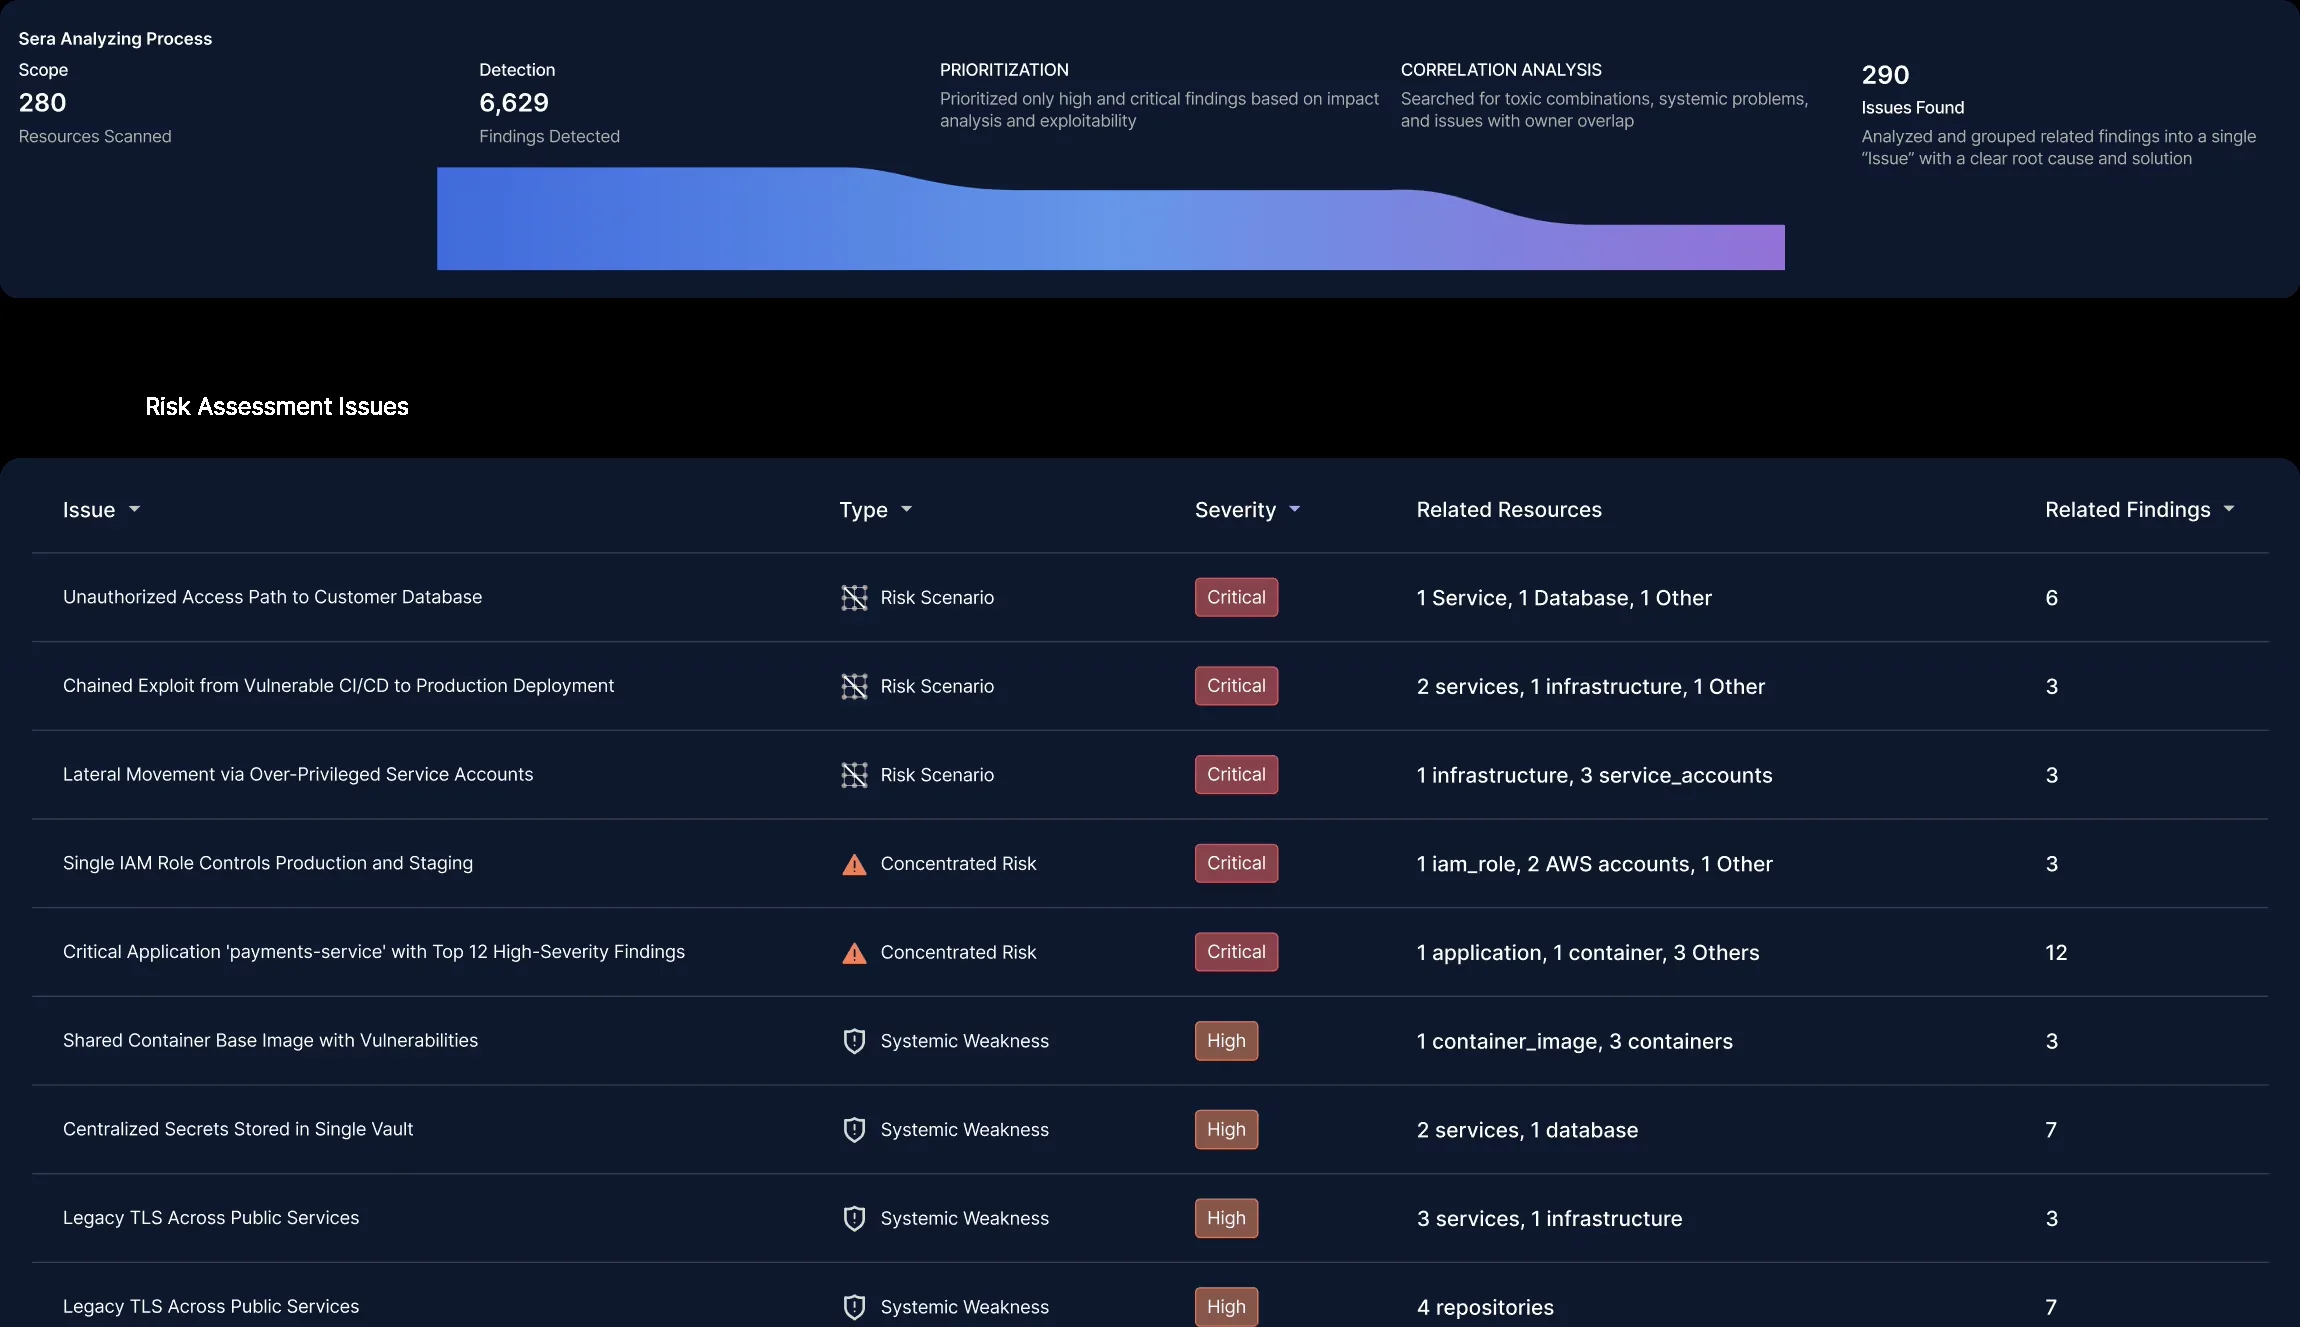Click the warning triangle beside 'payments-service' issue

[x=854, y=953]
